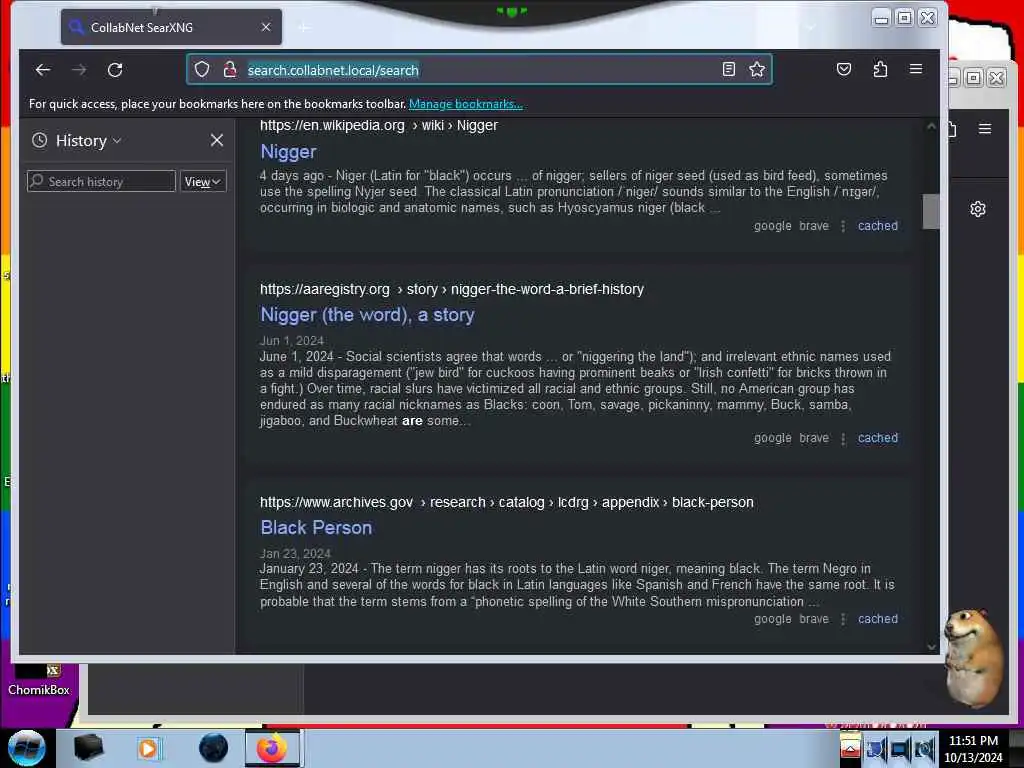Open the Extensions puzzle icon
1024x768 pixels.
coord(880,69)
